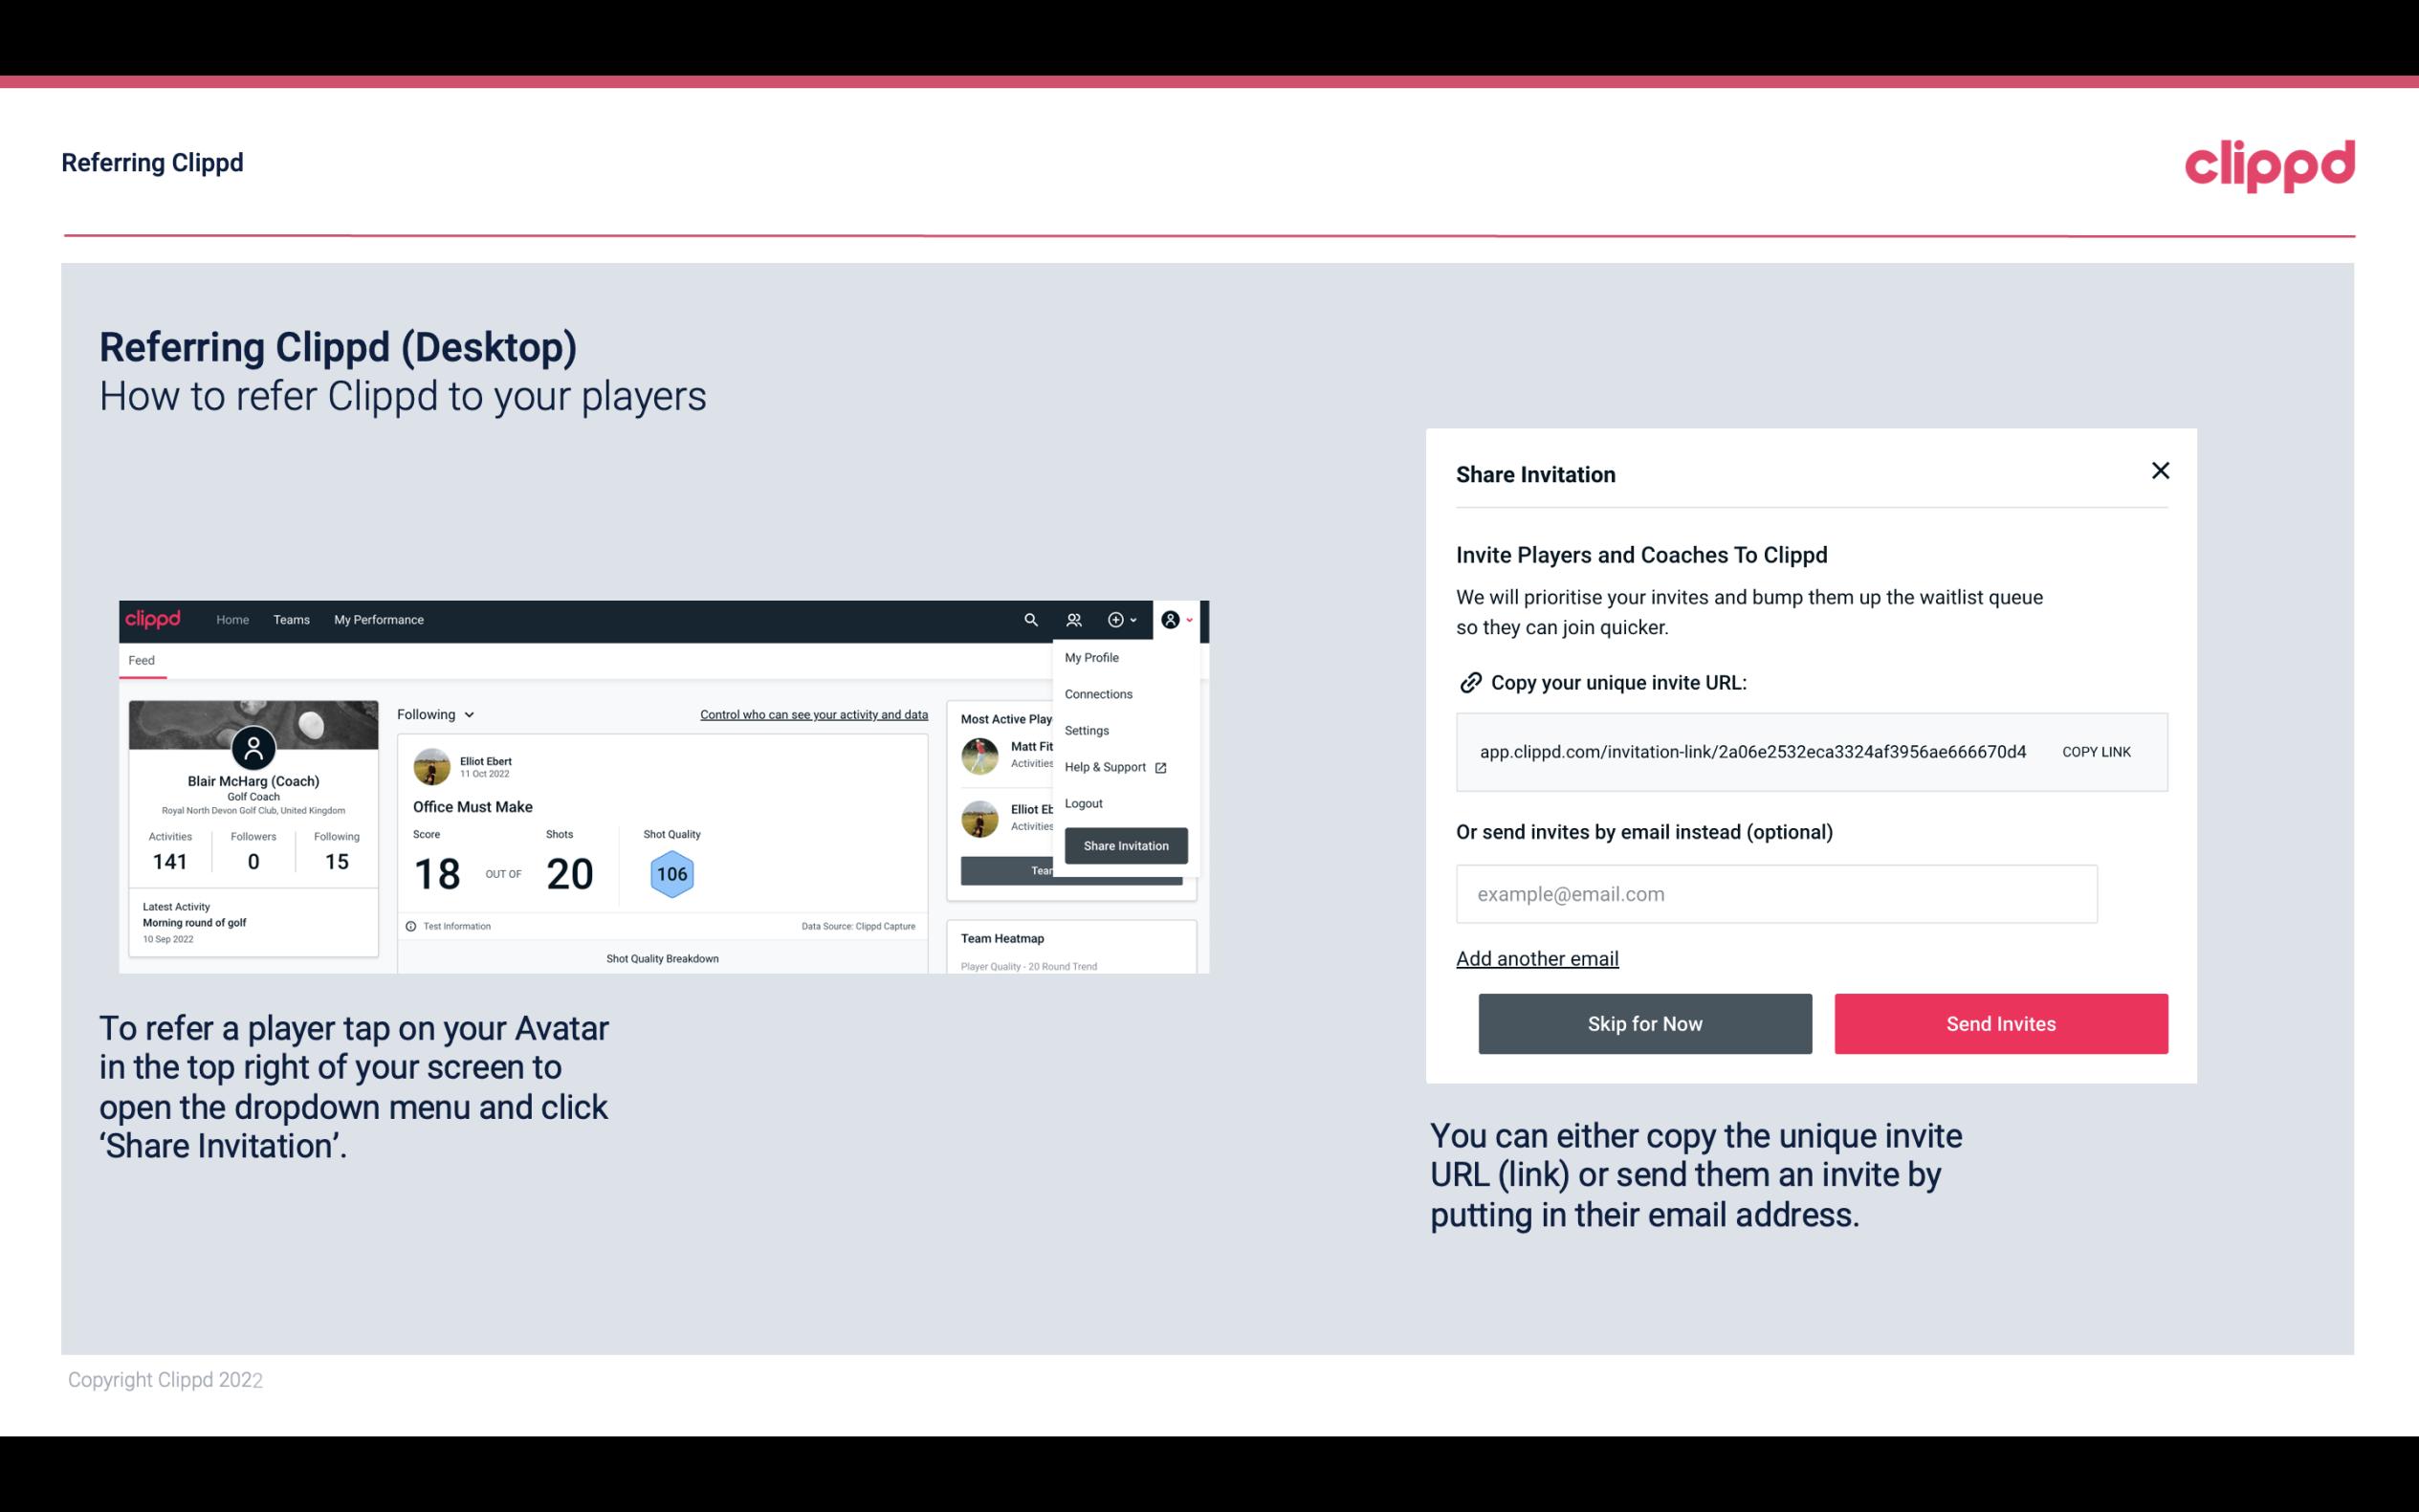
Task: Expand the Settings menu item in dropdown
Action: click(1083, 730)
